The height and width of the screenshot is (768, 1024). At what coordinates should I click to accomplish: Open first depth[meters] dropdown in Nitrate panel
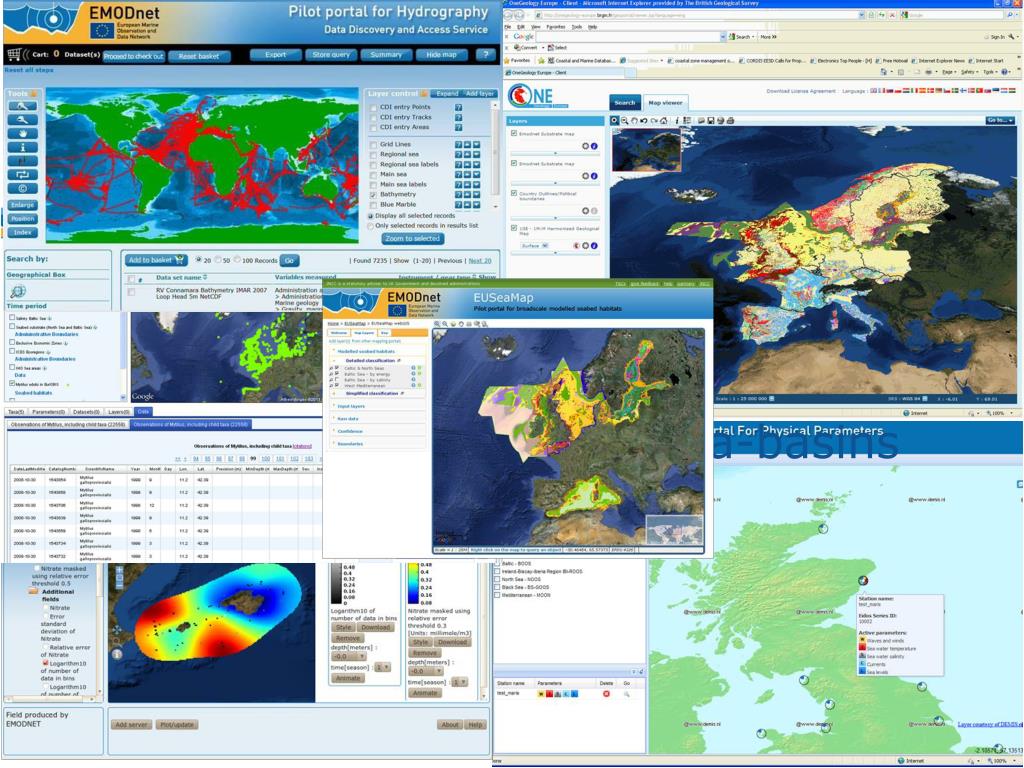coord(350,656)
